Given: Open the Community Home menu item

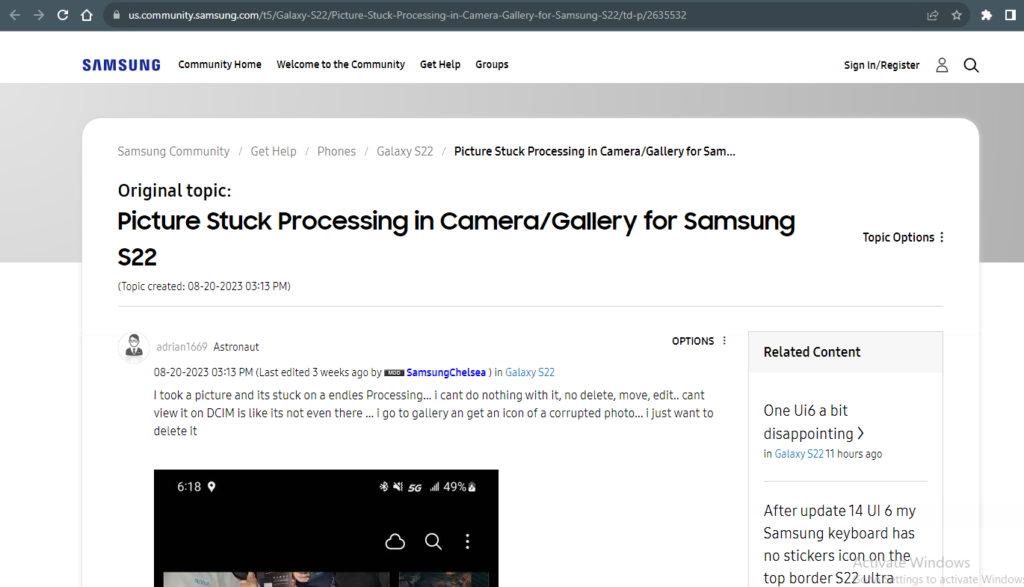Looking at the screenshot, I should point(219,65).
